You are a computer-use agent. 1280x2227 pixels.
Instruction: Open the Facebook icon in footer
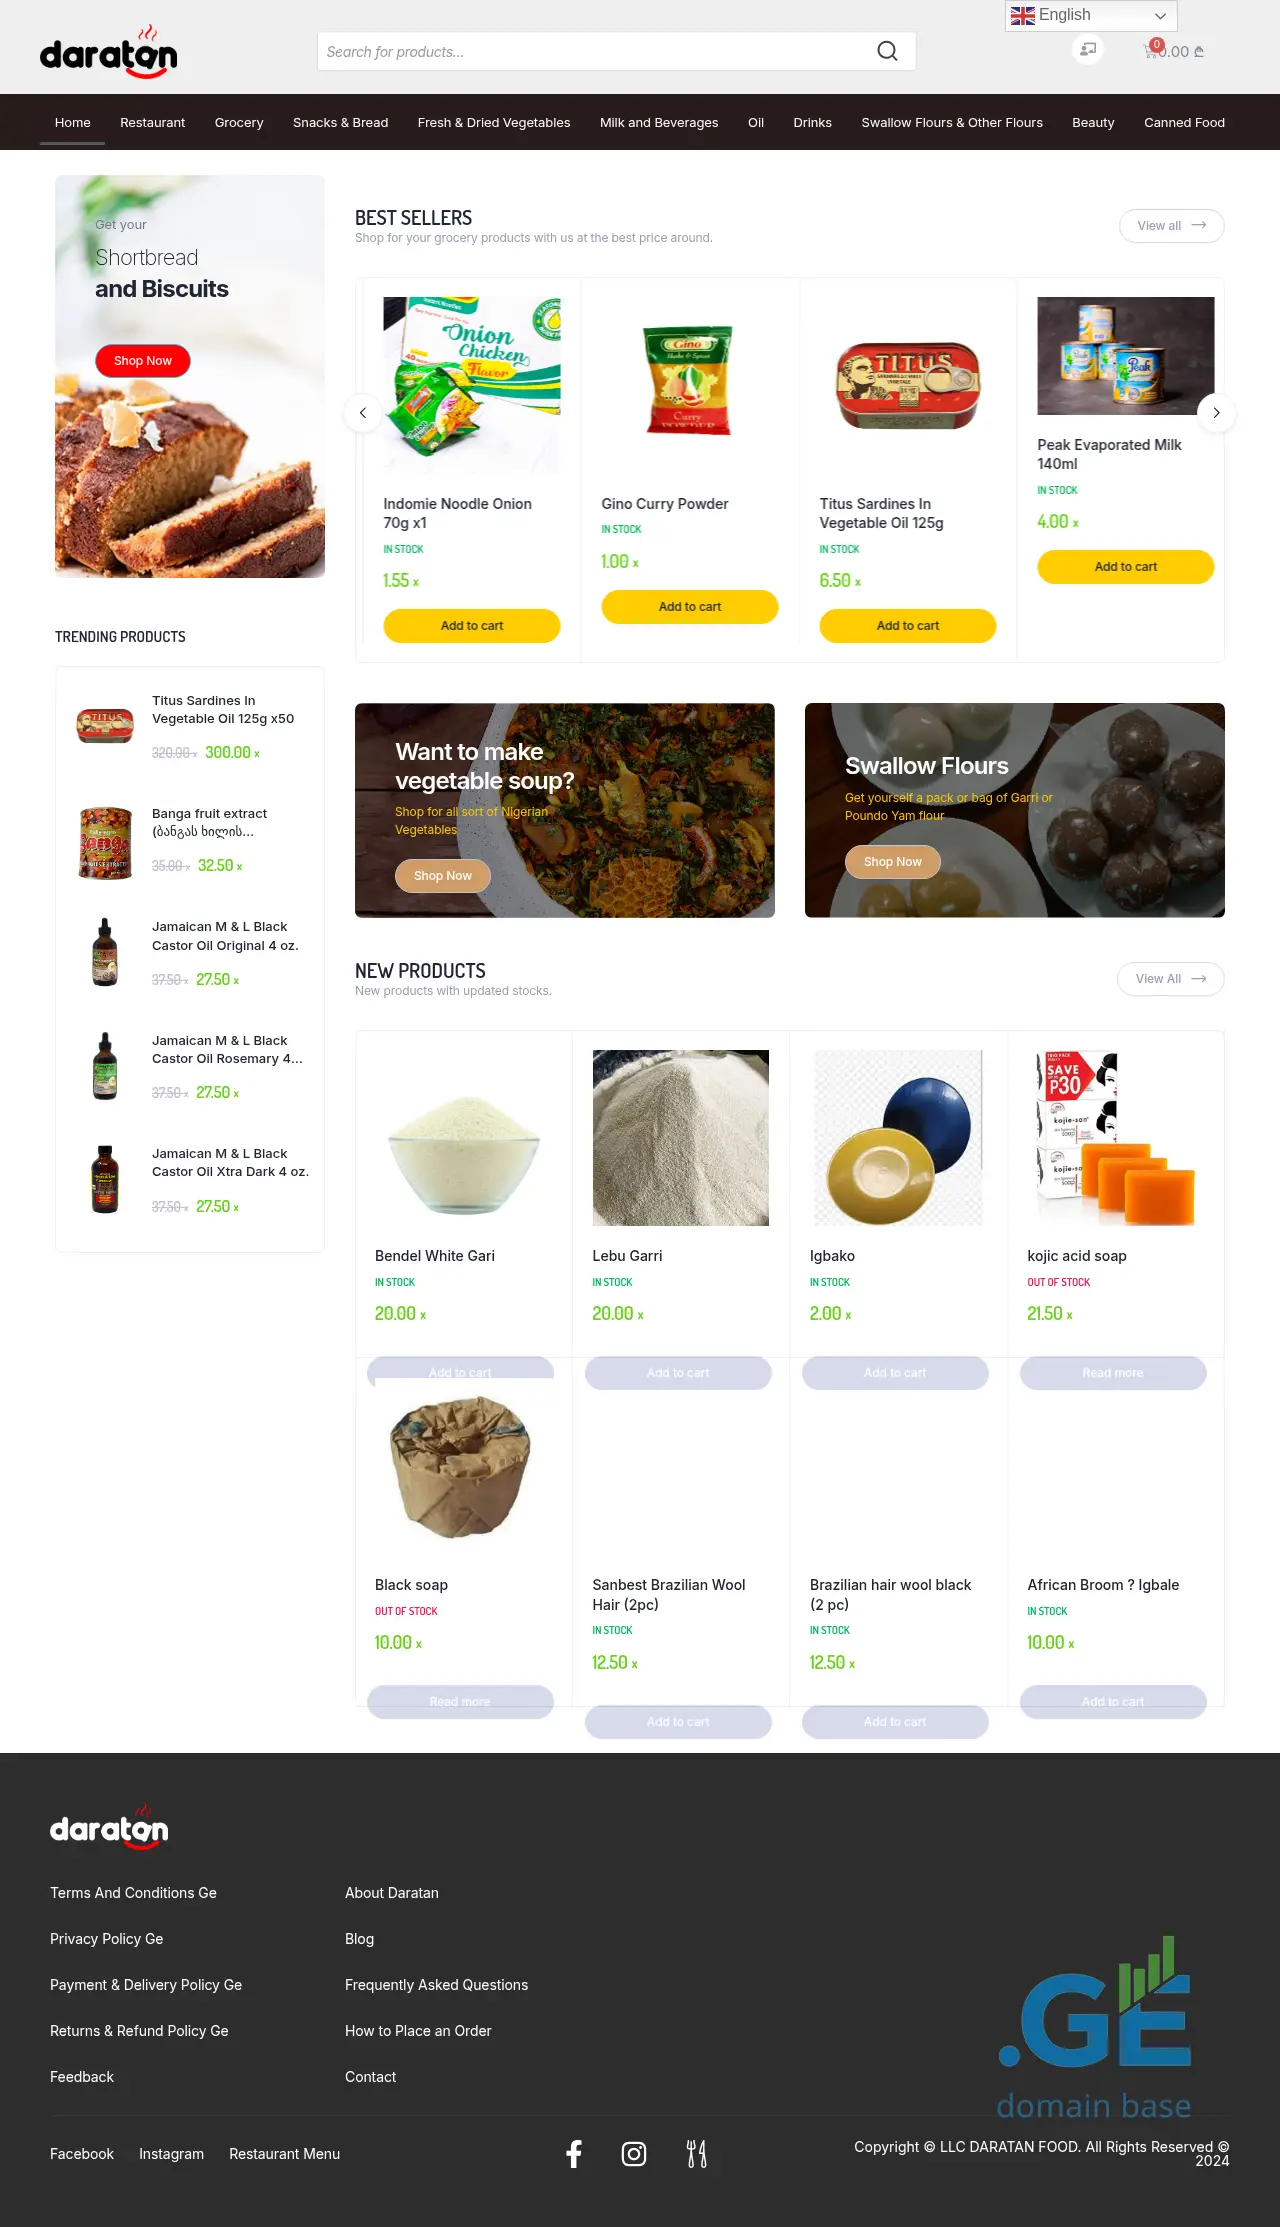[x=574, y=2153]
